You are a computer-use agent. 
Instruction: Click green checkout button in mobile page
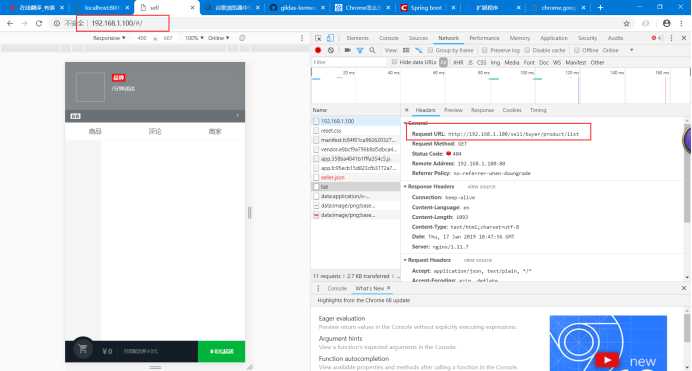click(222, 351)
